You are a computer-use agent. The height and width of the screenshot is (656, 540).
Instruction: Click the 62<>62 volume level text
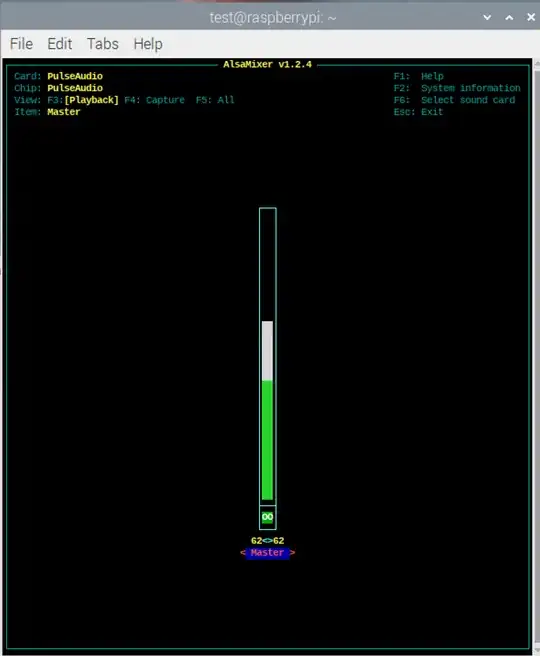[x=268, y=541]
